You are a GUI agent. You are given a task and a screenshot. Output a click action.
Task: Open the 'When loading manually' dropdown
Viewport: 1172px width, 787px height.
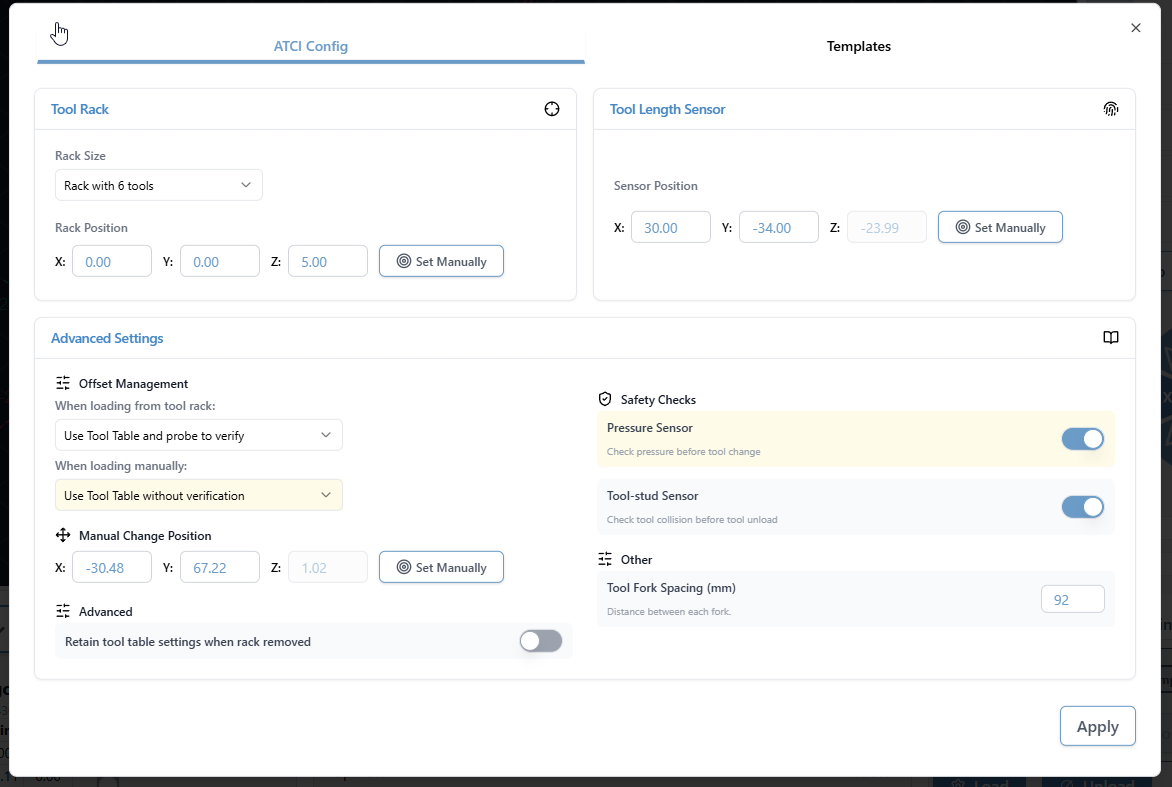click(x=198, y=495)
